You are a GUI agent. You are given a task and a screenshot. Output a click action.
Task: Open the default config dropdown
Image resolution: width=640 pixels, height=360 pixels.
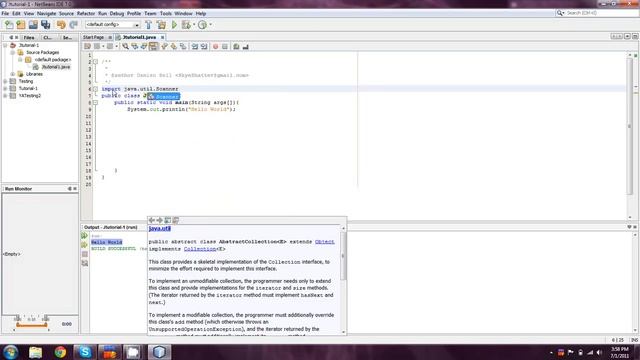tap(137, 25)
